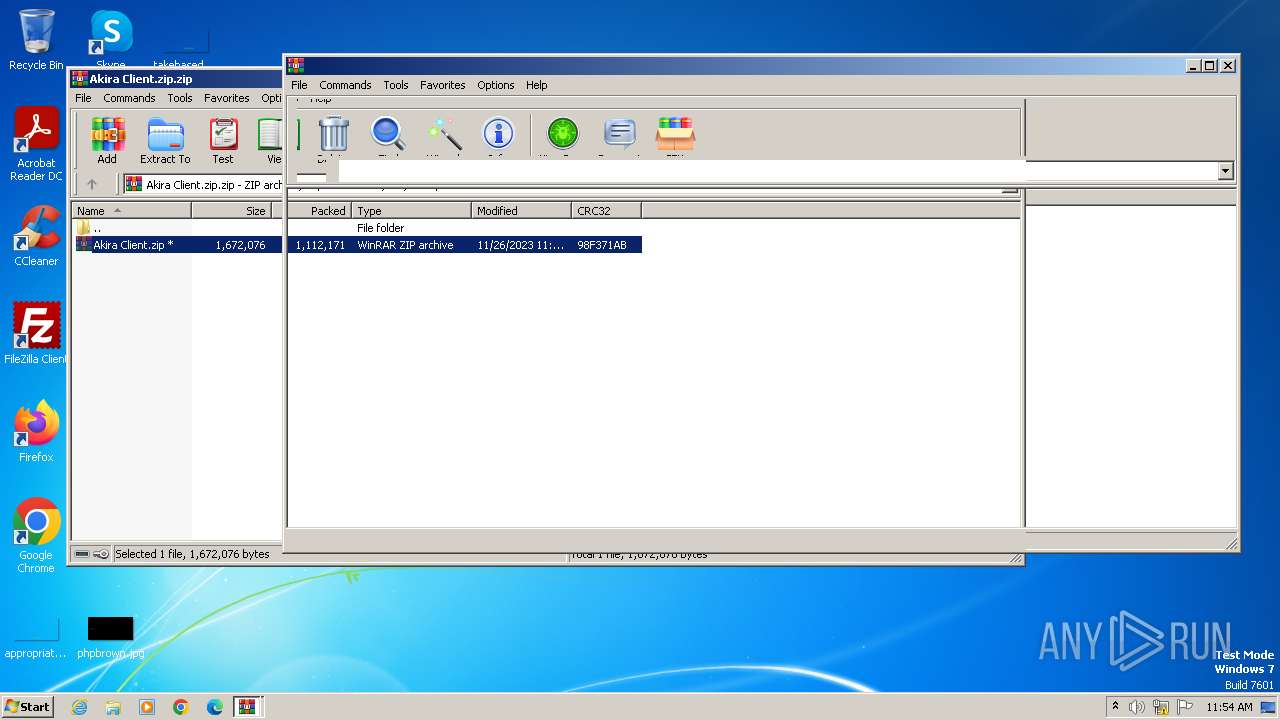Viewport: 1280px width, 720px height.
Task: Open Favorites menu in front WinRAR window
Action: point(442,85)
